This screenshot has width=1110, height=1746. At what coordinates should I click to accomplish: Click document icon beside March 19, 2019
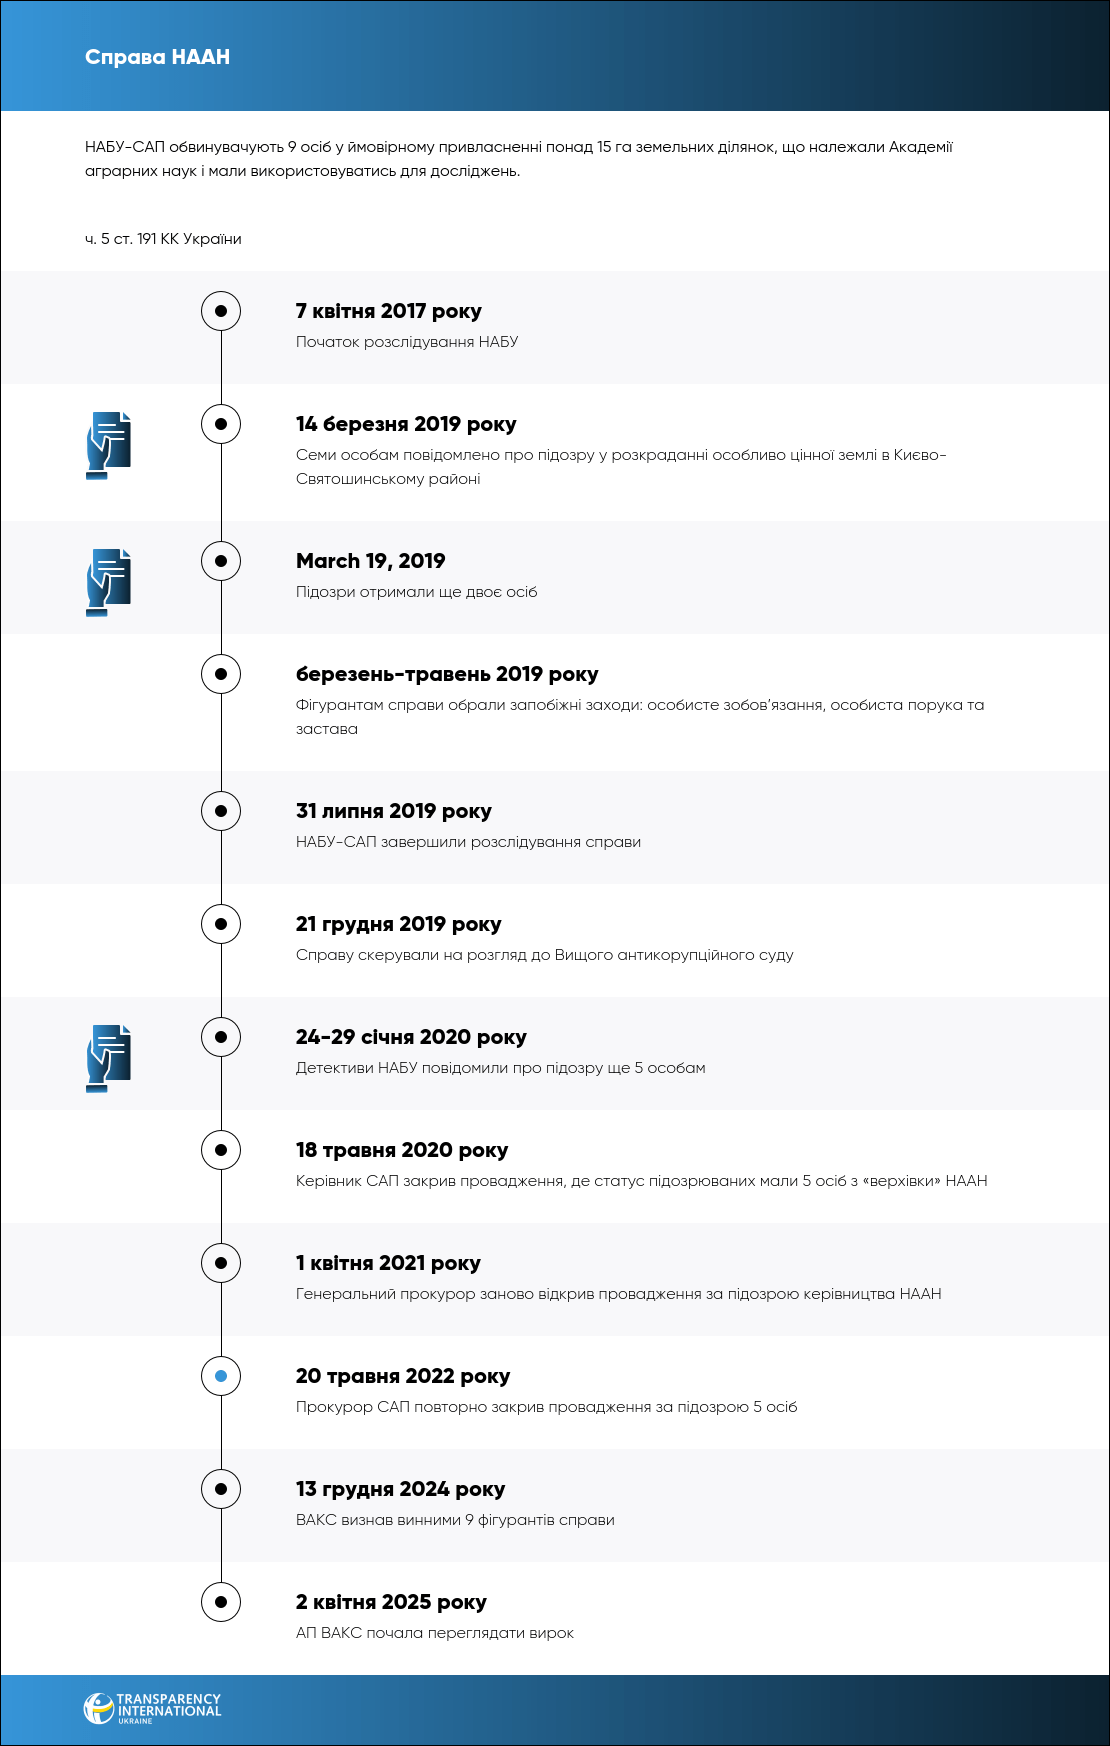[x=109, y=581]
